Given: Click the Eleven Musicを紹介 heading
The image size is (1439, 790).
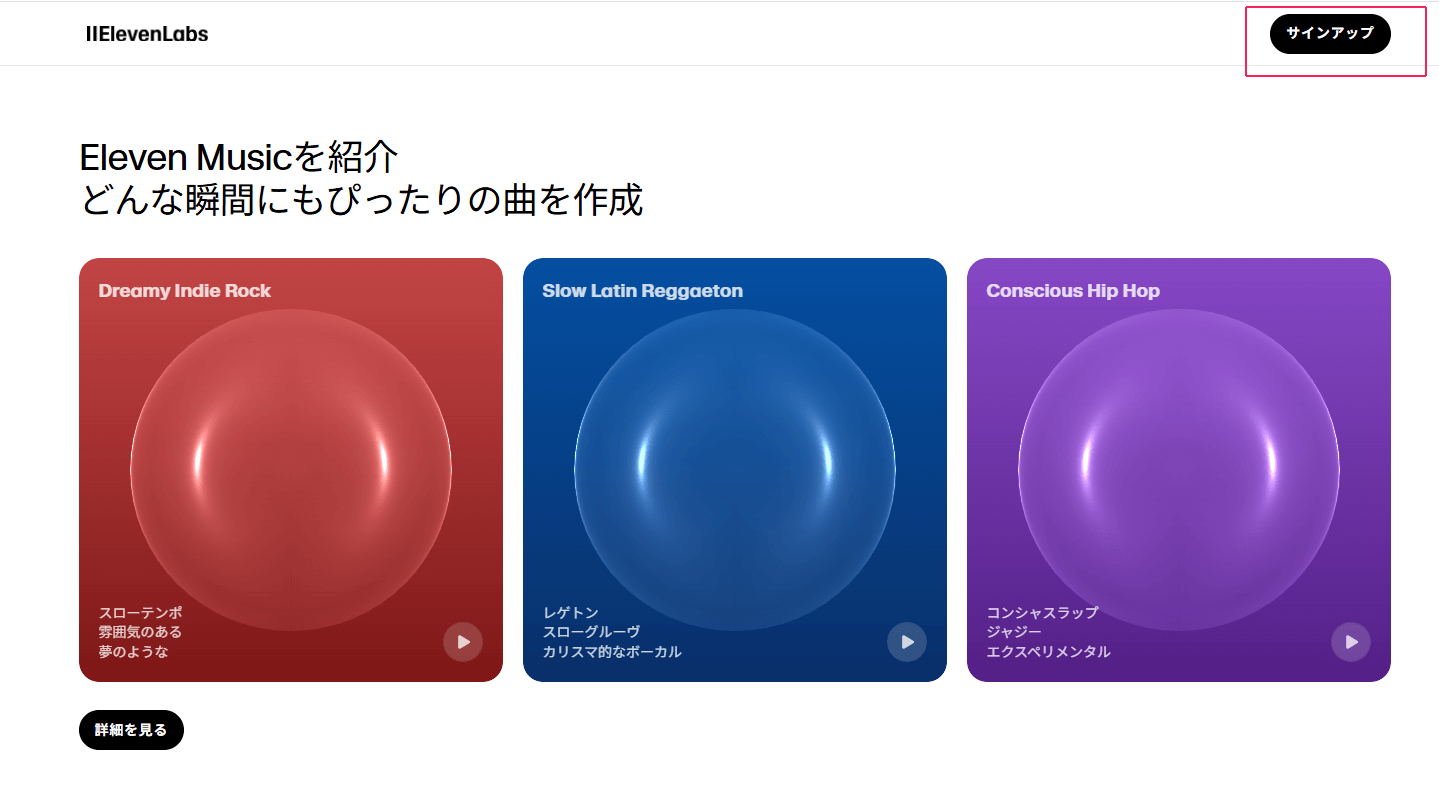Looking at the screenshot, I should tap(239, 157).
